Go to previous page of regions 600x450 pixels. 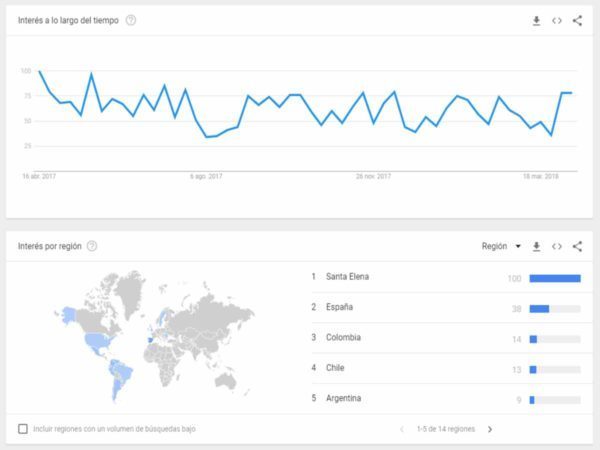402,429
